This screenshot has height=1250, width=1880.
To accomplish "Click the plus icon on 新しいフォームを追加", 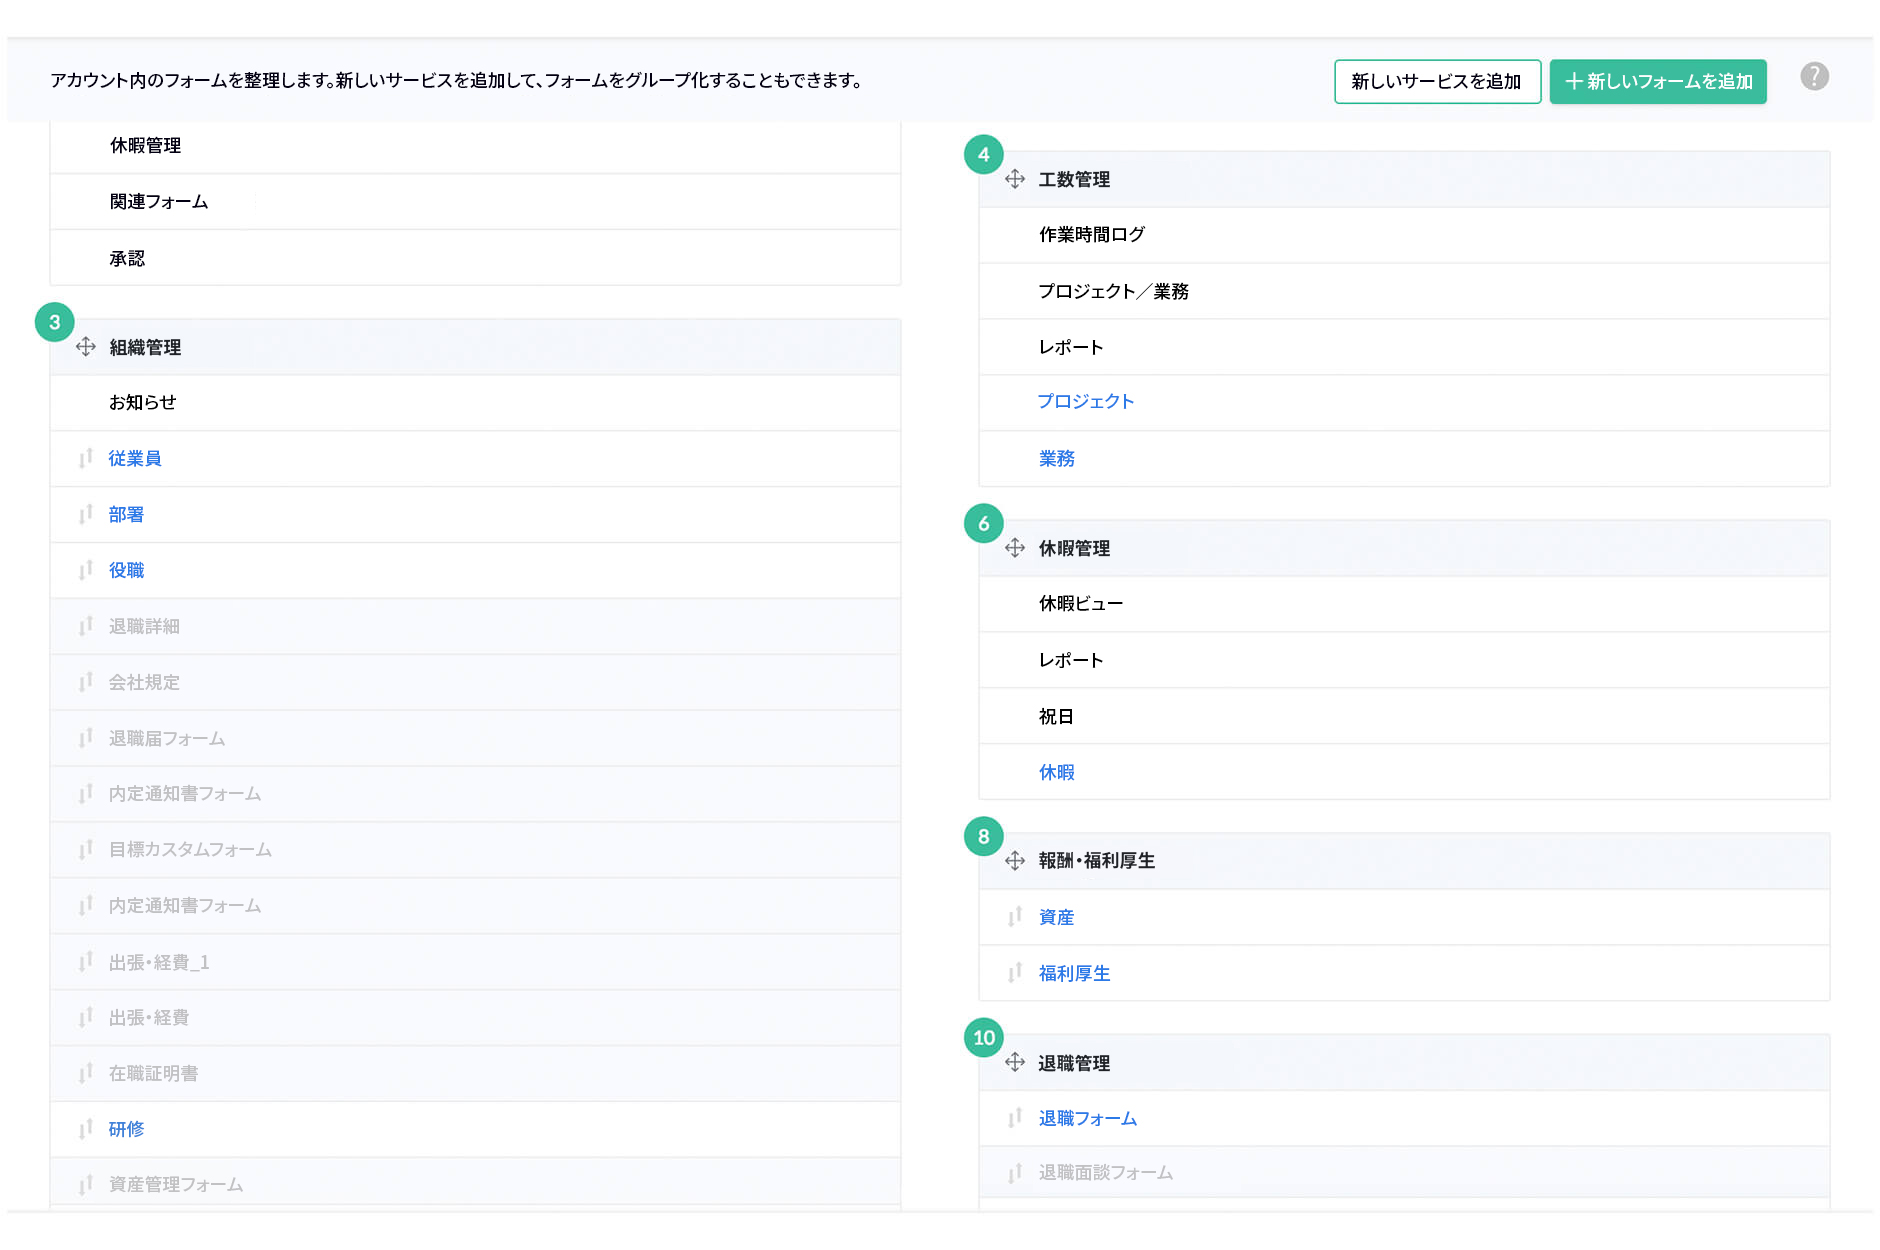I will coord(1573,81).
